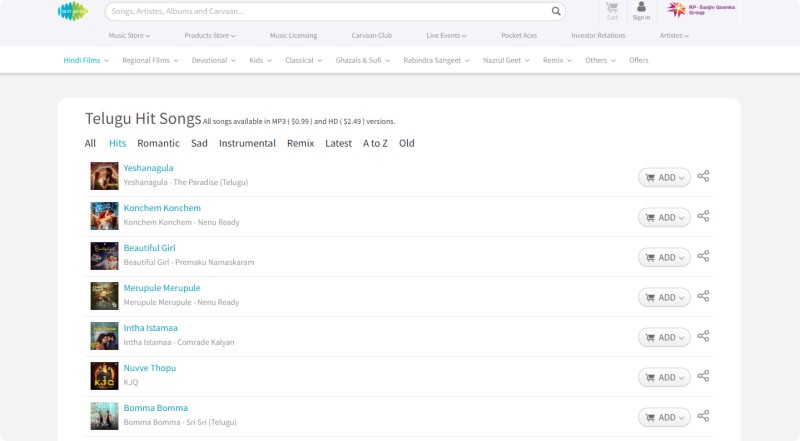Open Yeshanagula album thumbnail

pyautogui.click(x=104, y=176)
